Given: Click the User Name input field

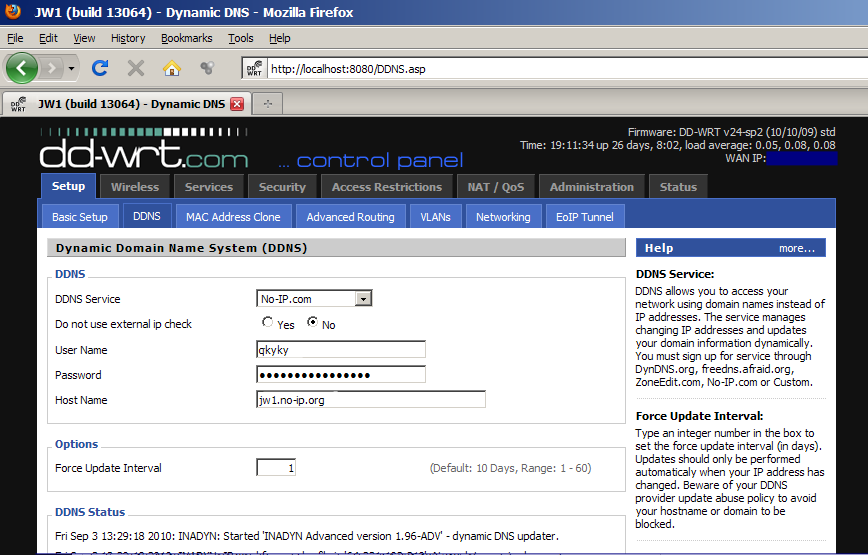Looking at the screenshot, I should click(341, 350).
